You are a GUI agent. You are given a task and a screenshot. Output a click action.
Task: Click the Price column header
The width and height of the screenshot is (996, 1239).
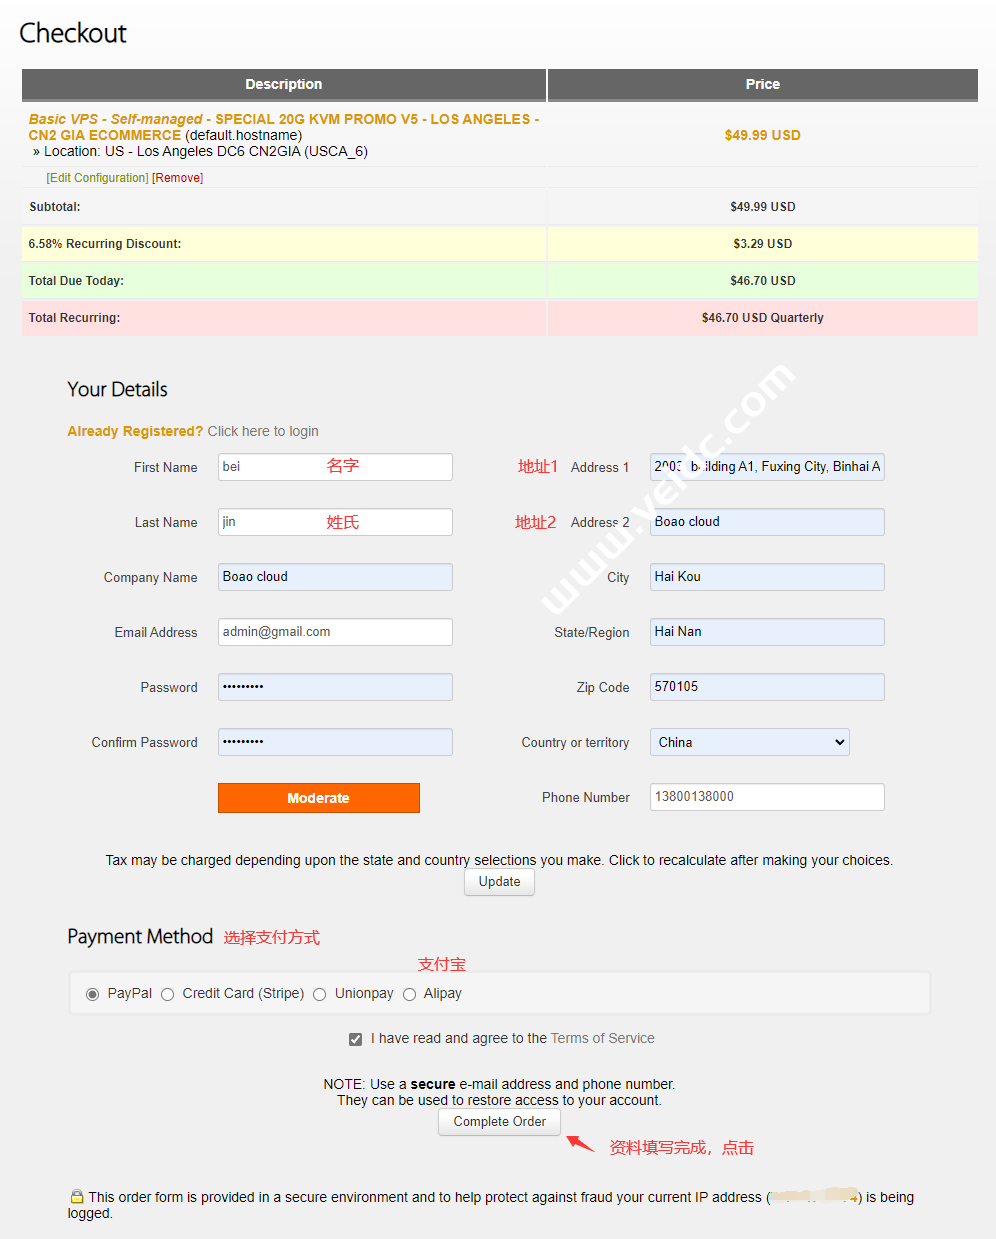point(763,85)
